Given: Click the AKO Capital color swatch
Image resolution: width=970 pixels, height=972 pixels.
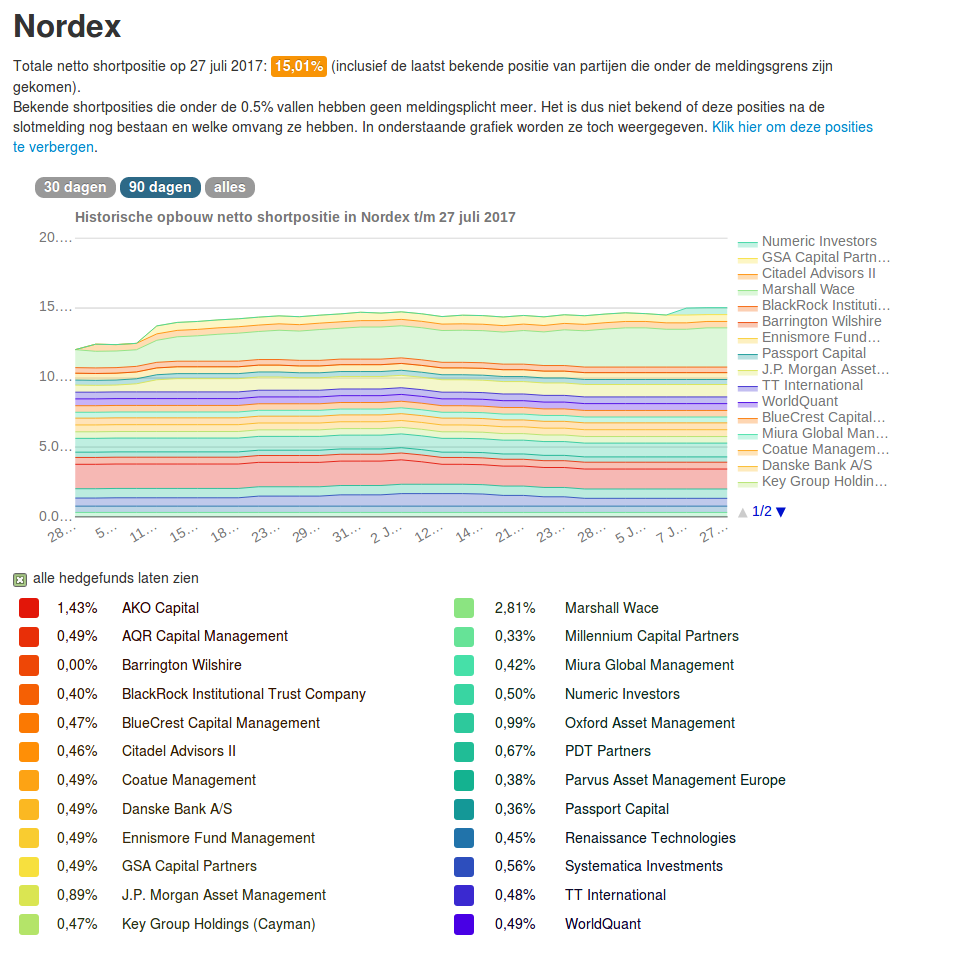Looking at the screenshot, I should point(29,608).
